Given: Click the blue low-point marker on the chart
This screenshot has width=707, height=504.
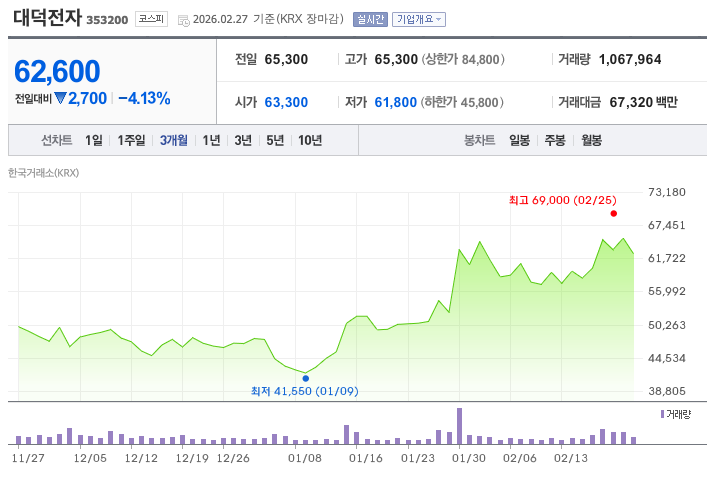Looking at the screenshot, I should [x=306, y=379].
